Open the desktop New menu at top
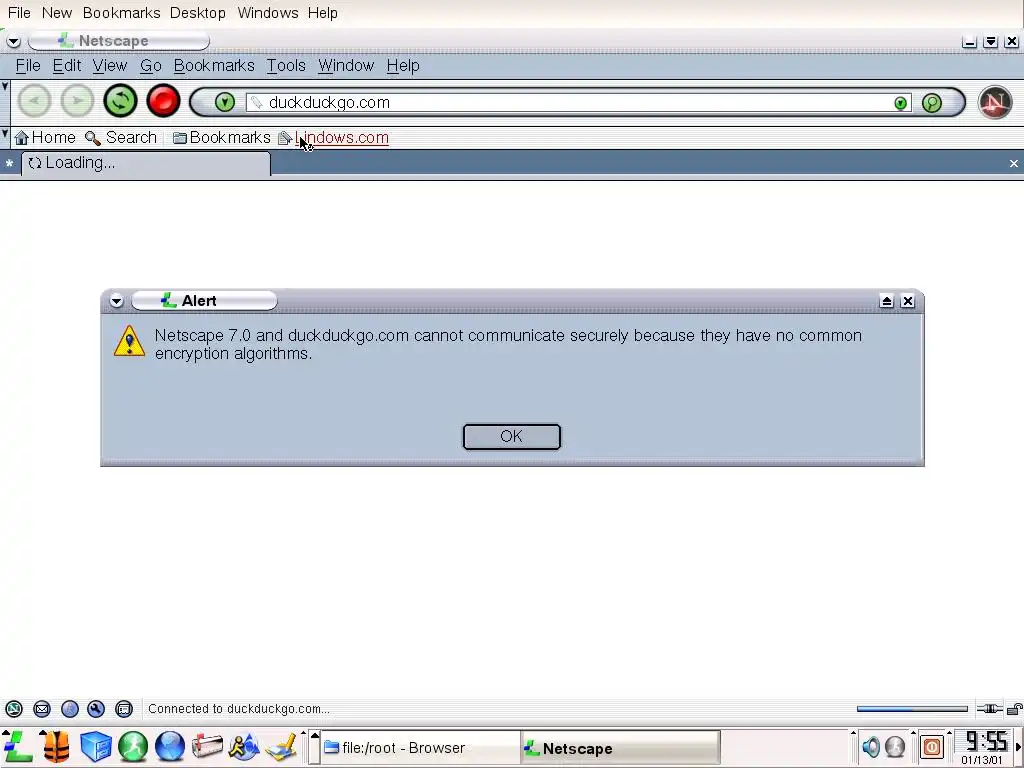 pos(57,13)
